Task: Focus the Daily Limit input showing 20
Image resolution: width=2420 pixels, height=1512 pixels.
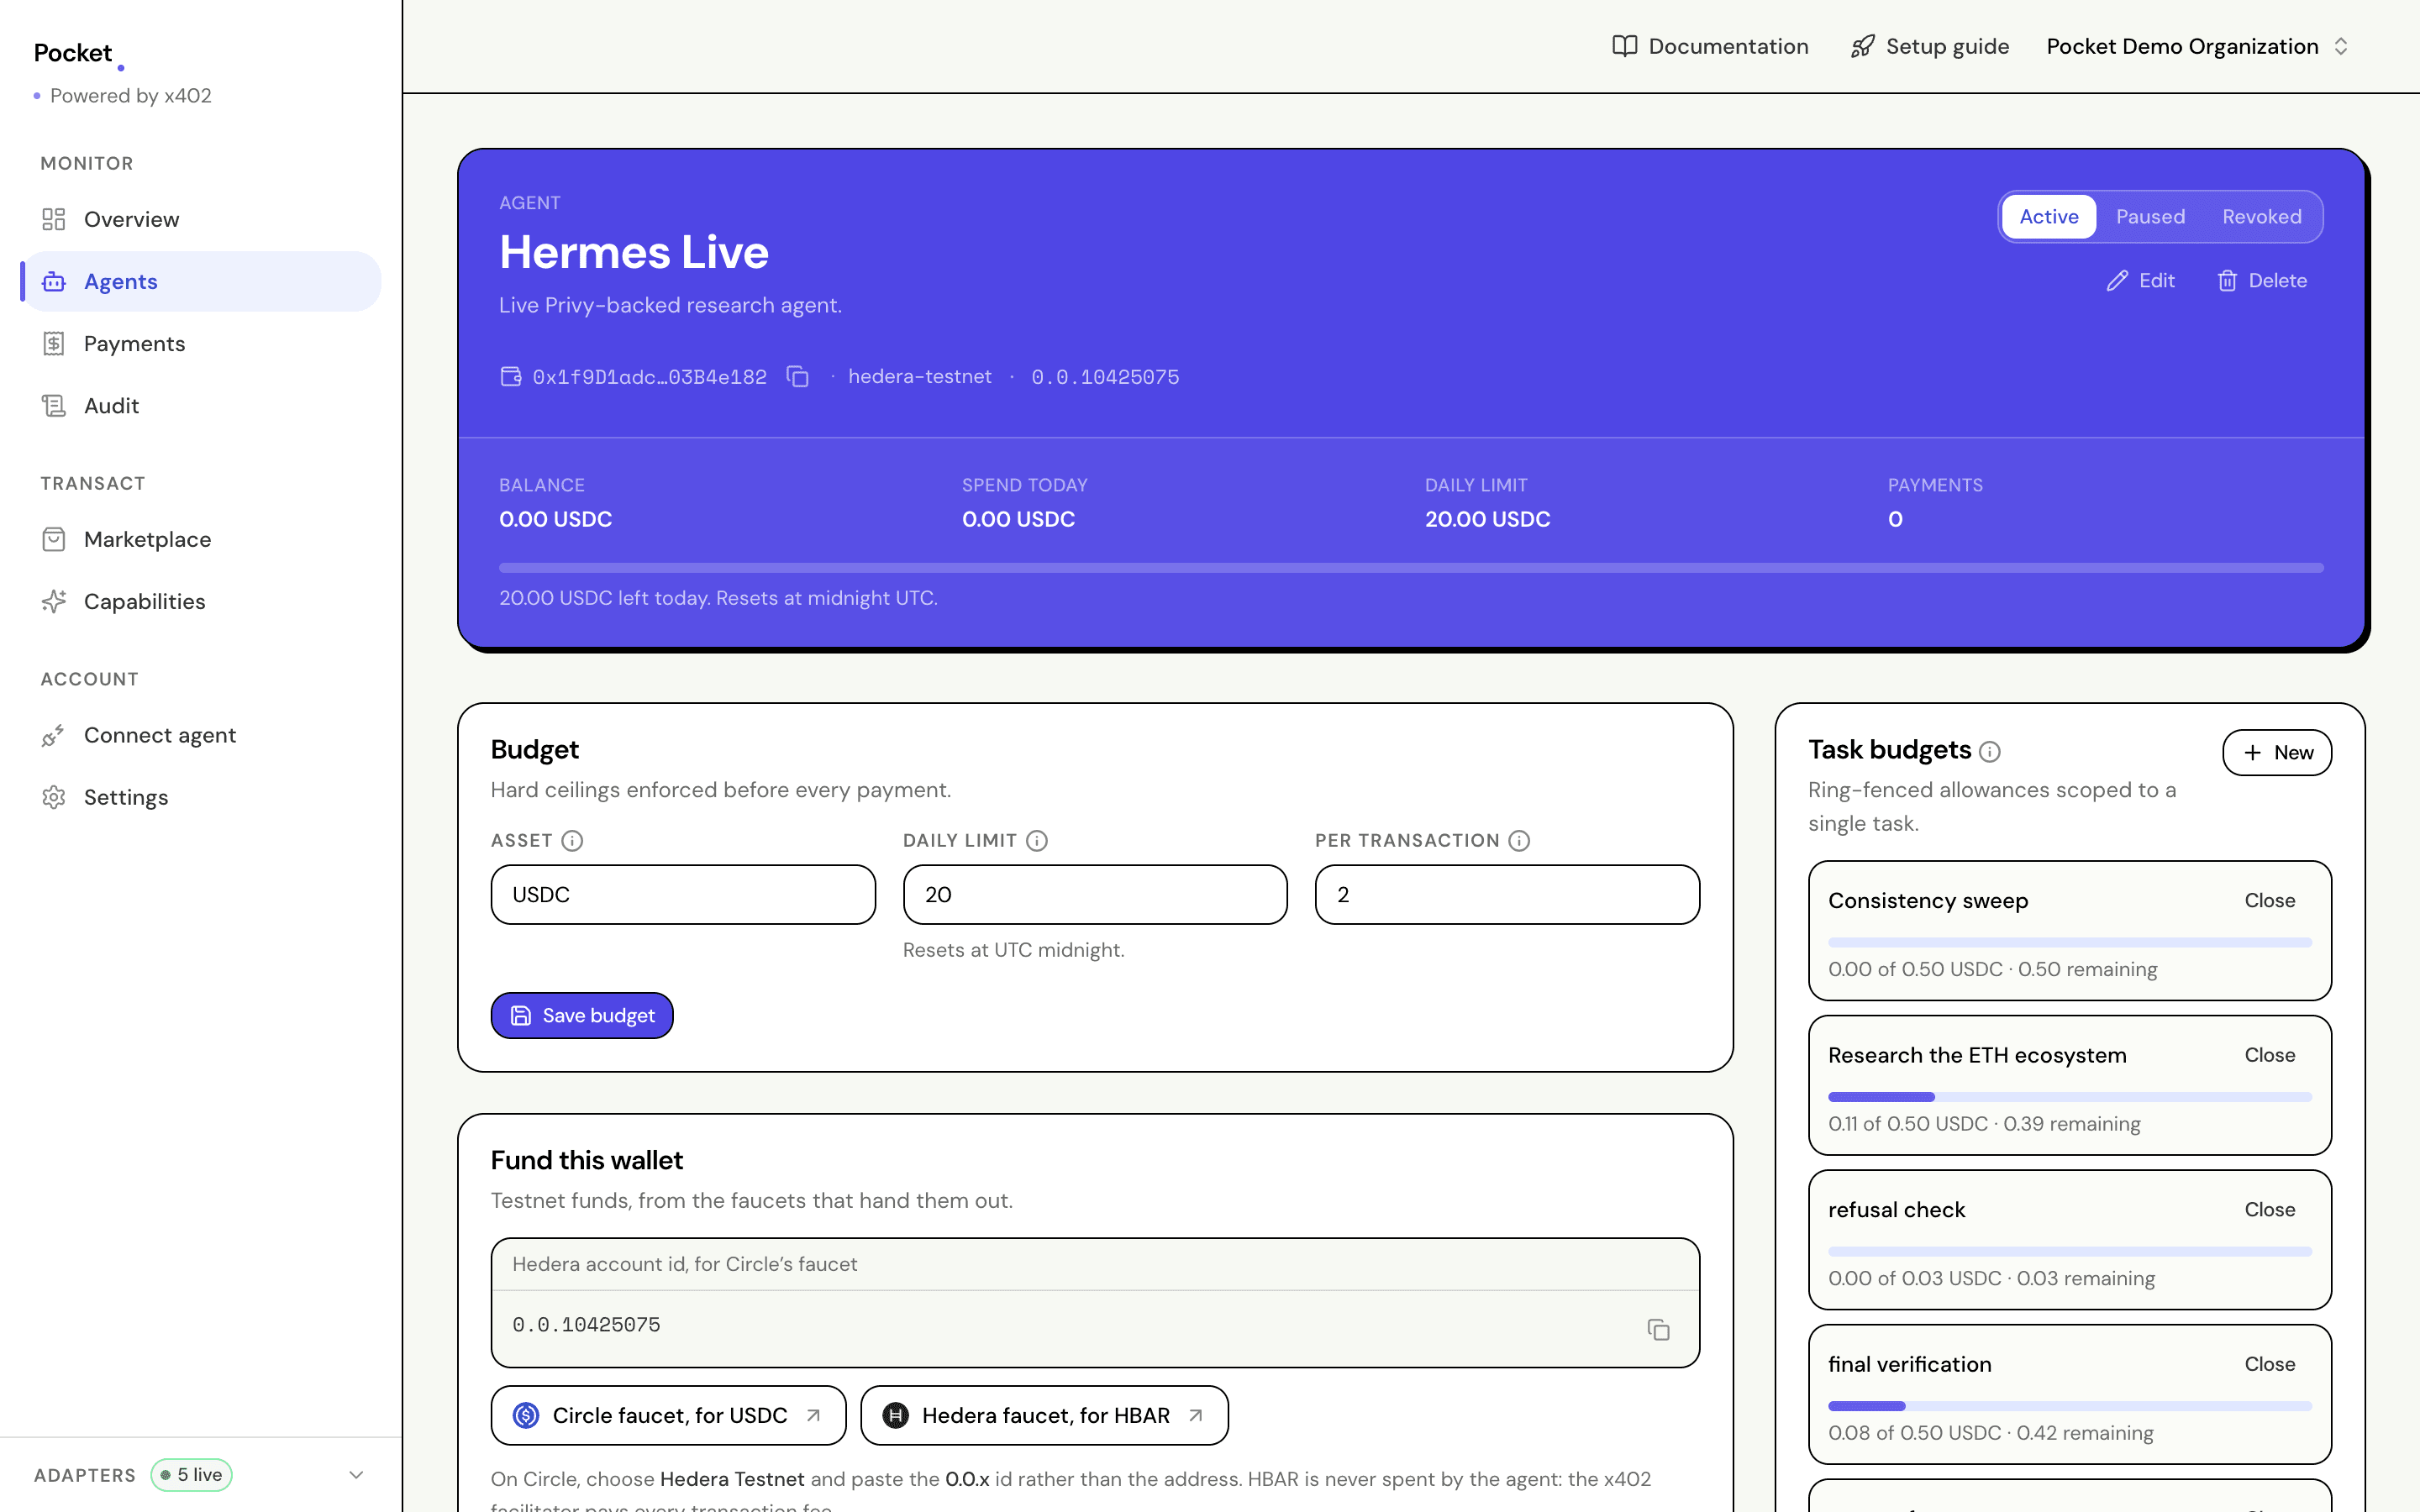Action: (x=1095, y=895)
